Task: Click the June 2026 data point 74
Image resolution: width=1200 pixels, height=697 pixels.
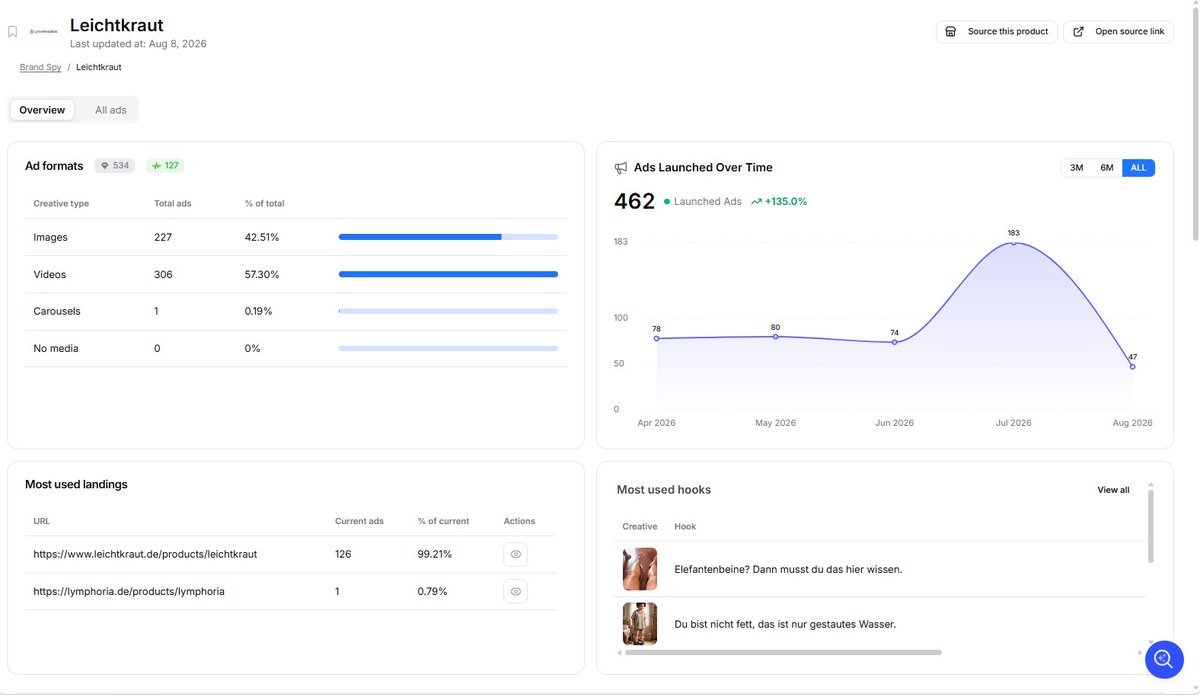Action: 894,342
